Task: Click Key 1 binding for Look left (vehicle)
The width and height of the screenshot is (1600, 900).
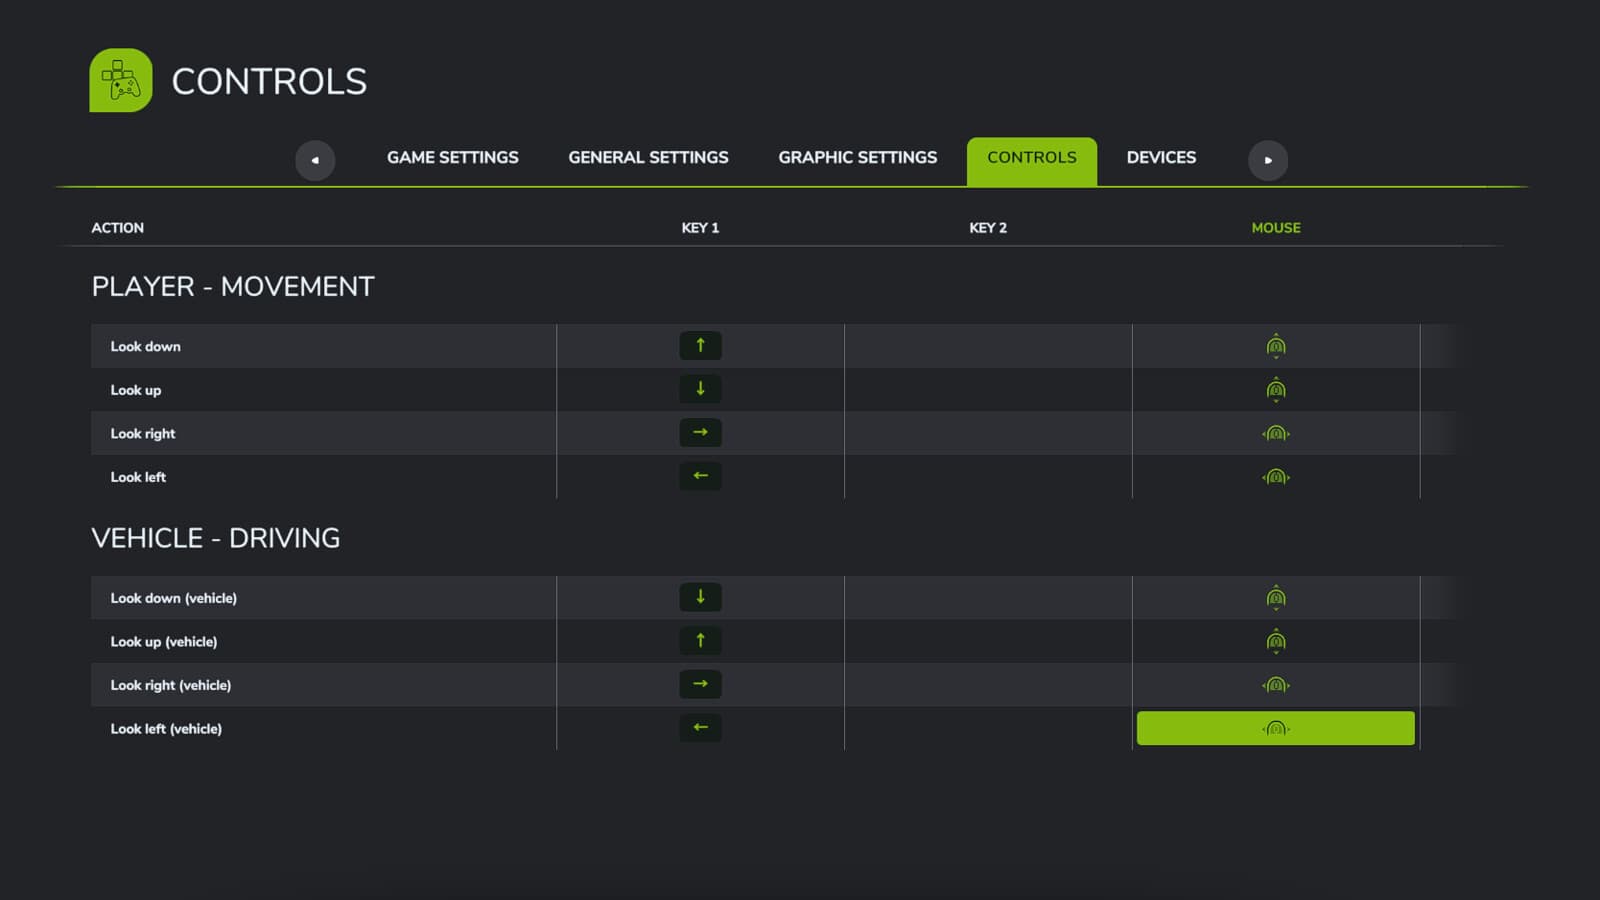Action: [700, 728]
